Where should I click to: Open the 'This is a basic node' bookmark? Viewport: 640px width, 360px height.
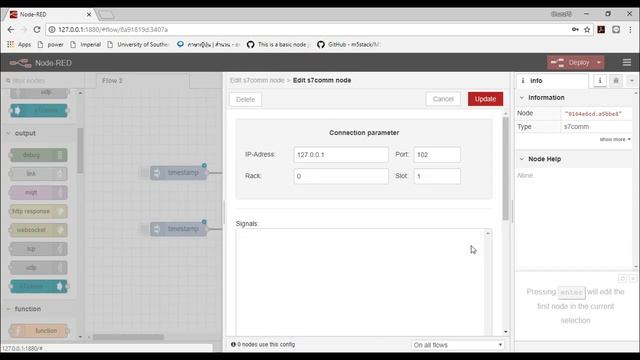pyautogui.click(x=279, y=44)
